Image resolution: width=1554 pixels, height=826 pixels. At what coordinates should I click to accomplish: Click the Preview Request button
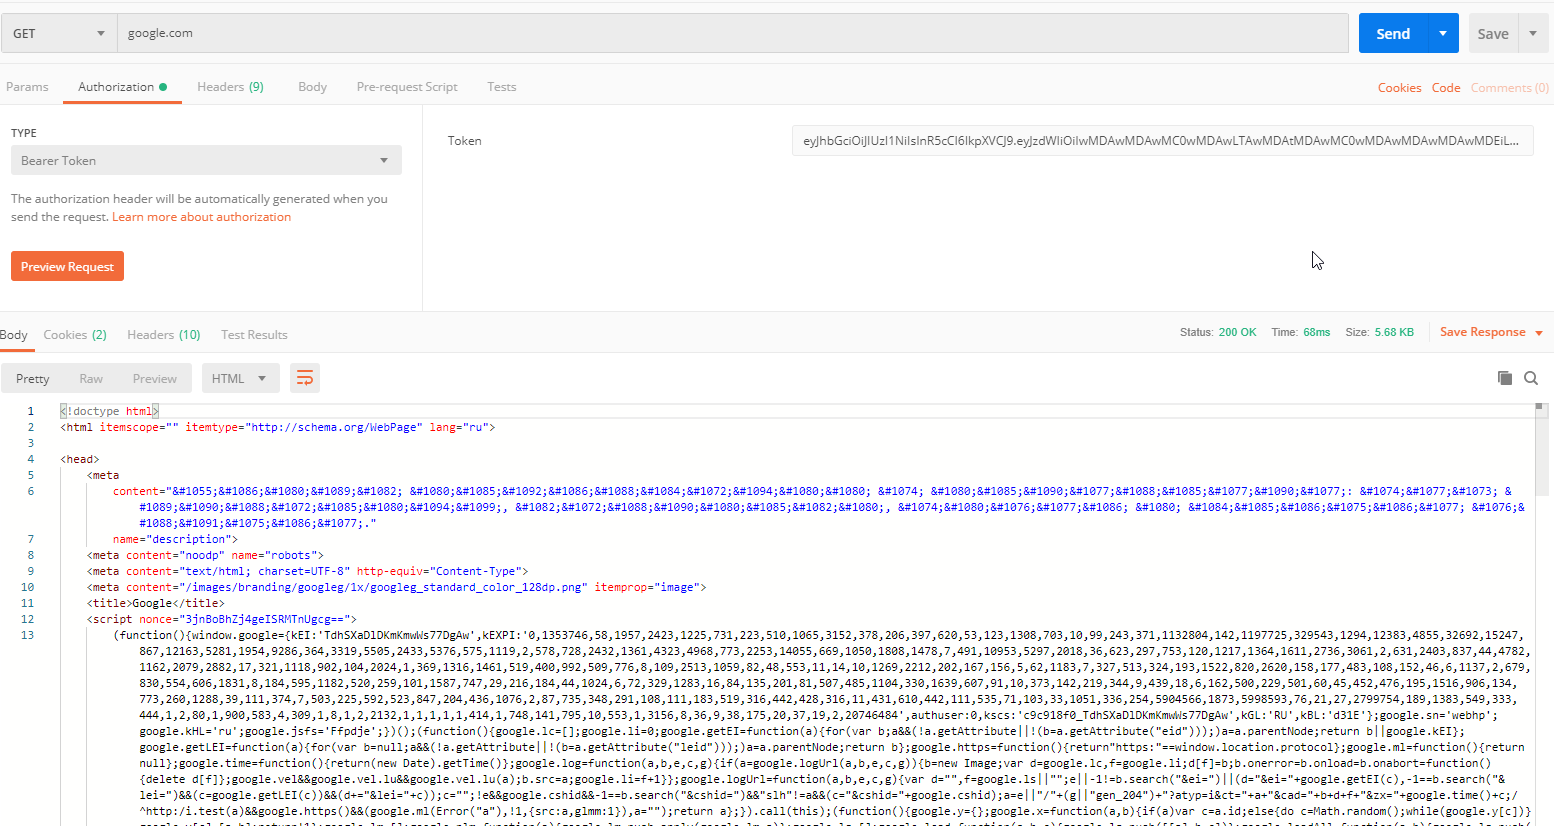pos(67,266)
